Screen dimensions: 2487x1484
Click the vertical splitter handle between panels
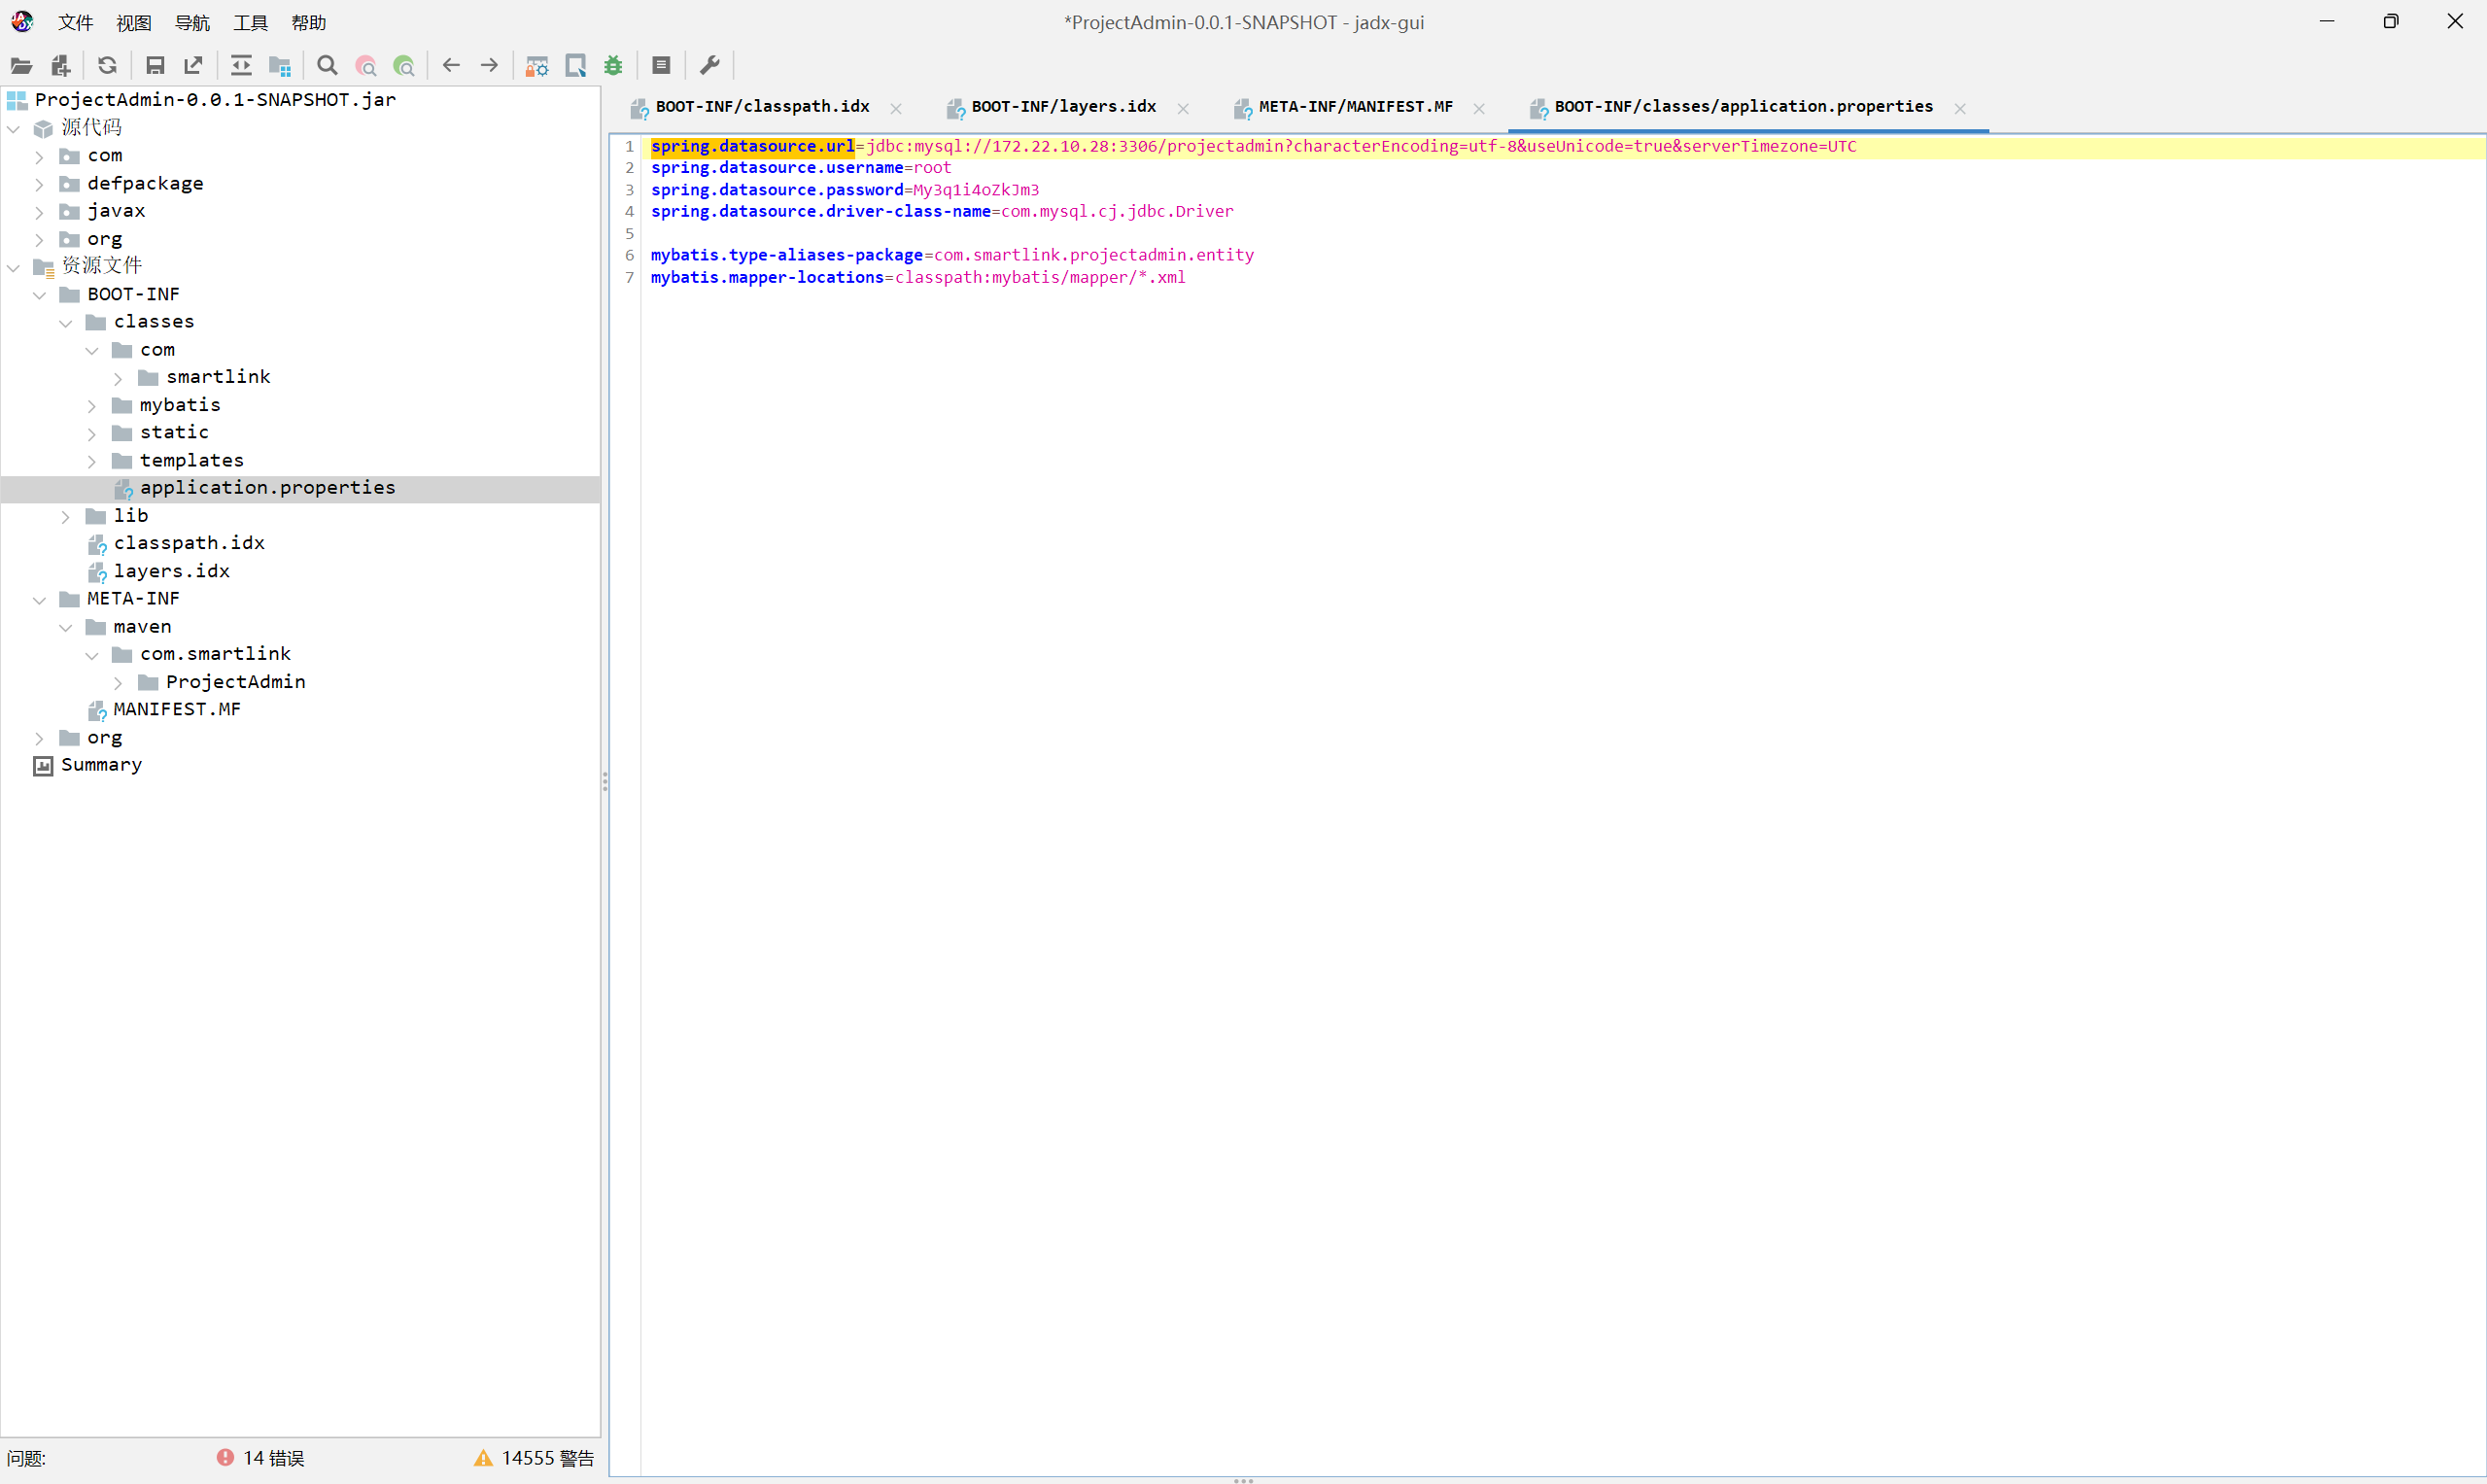click(x=605, y=781)
